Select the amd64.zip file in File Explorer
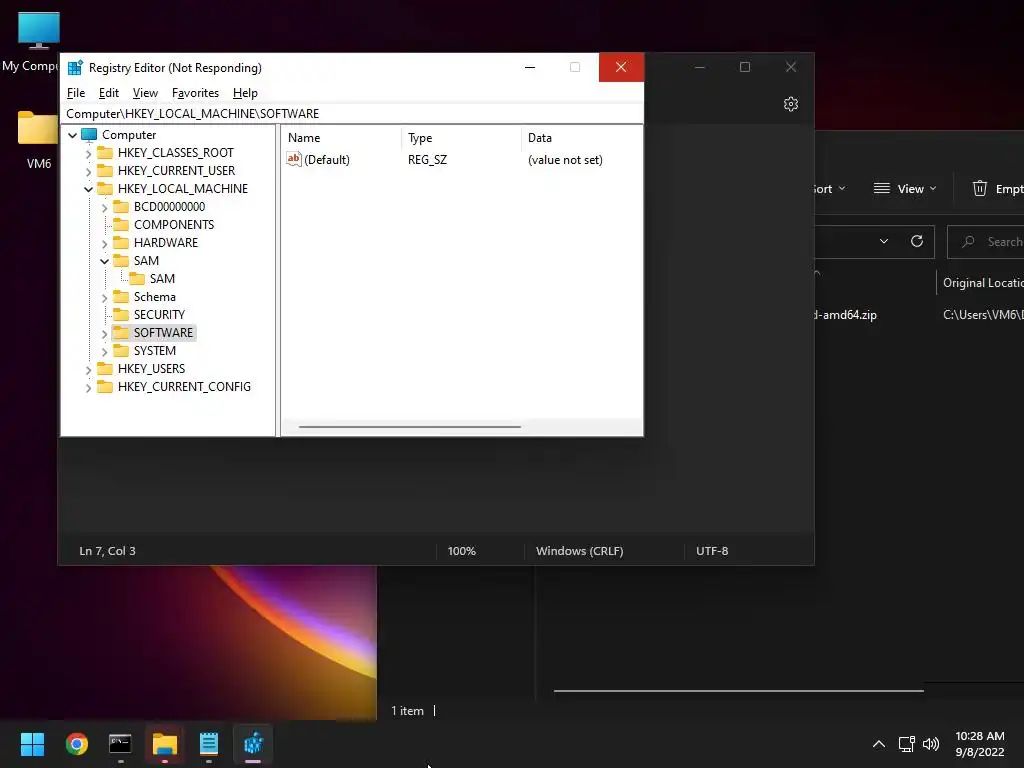 pyautogui.click(x=845, y=315)
